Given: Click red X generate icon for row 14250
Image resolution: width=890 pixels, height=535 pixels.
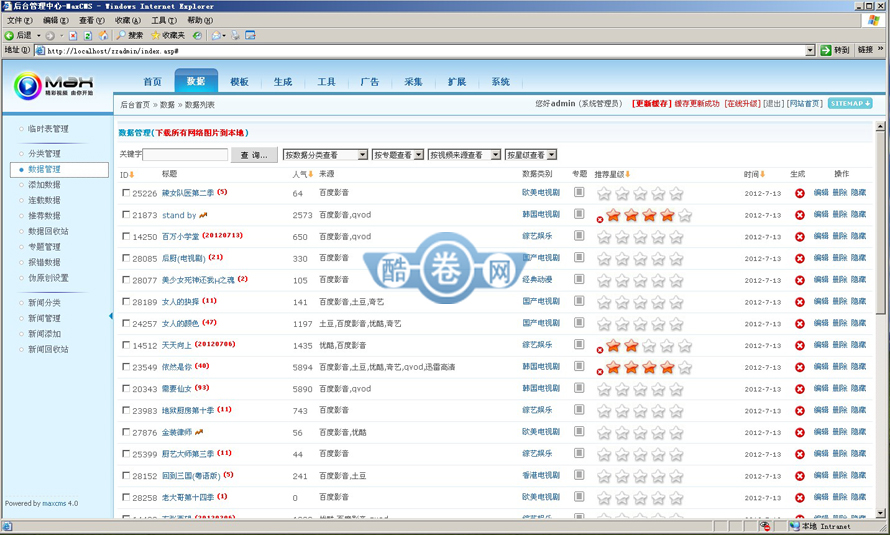Looking at the screenshot, I should click(x=800, y=237).
